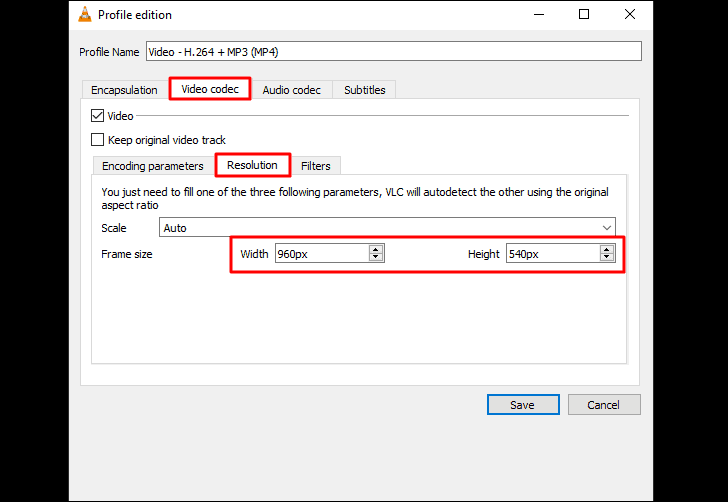
Task: Select the Resolution sub-tab
Action: point(252,165)
